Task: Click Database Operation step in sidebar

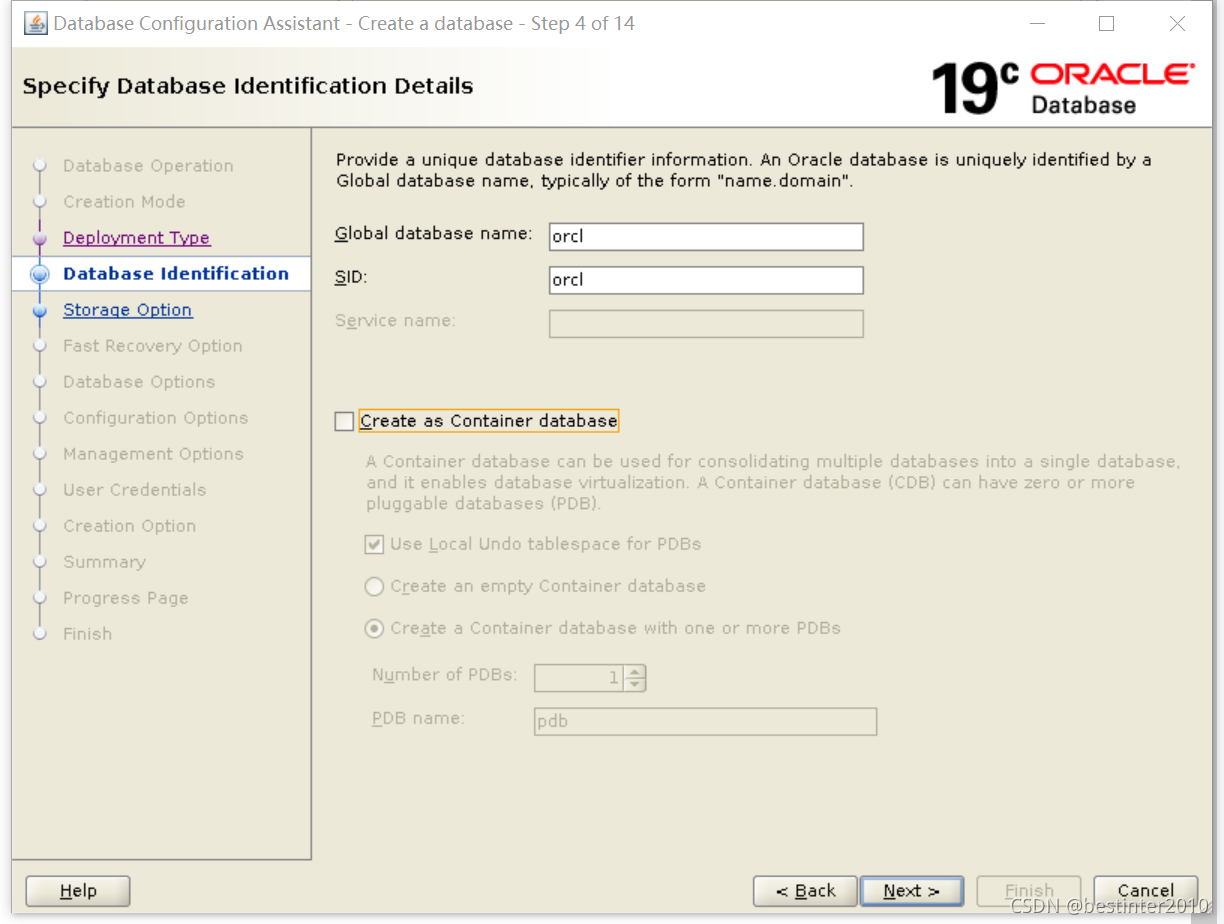Action: [x=148, y=166]
